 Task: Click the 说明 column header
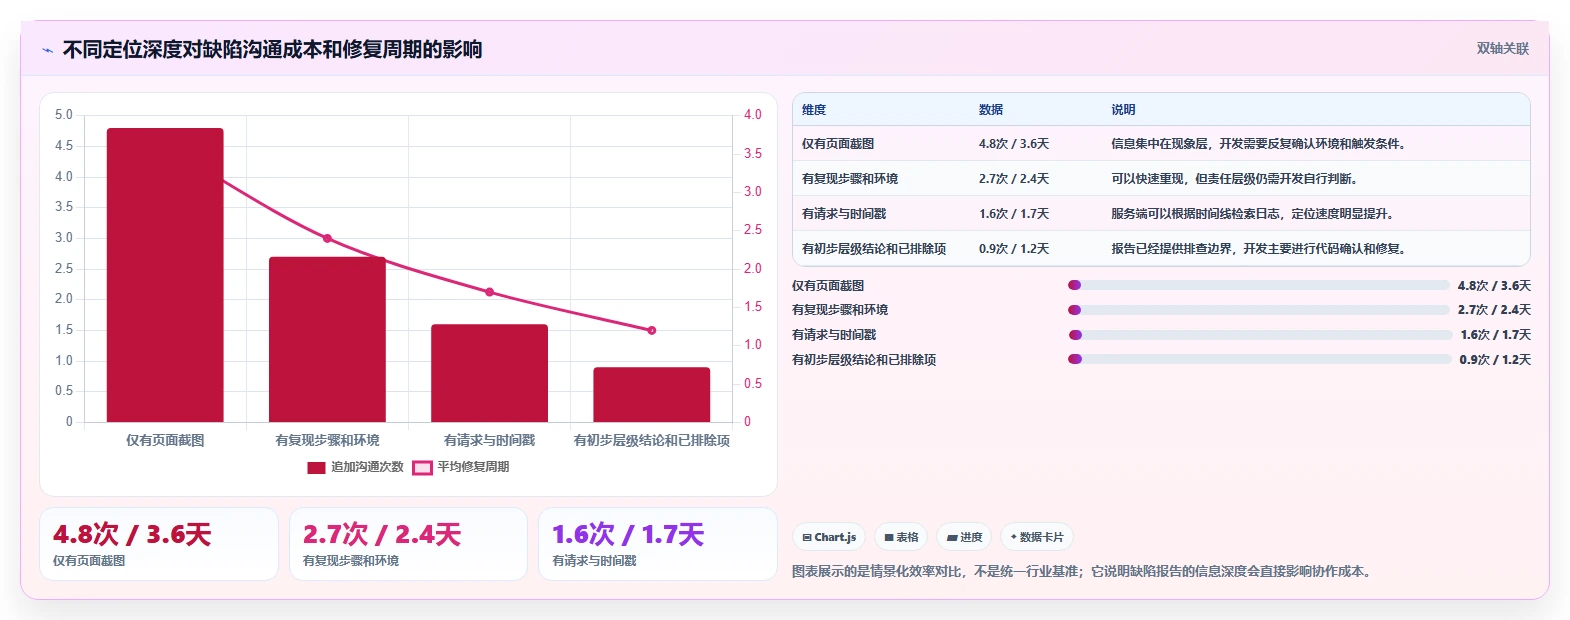1123,110
